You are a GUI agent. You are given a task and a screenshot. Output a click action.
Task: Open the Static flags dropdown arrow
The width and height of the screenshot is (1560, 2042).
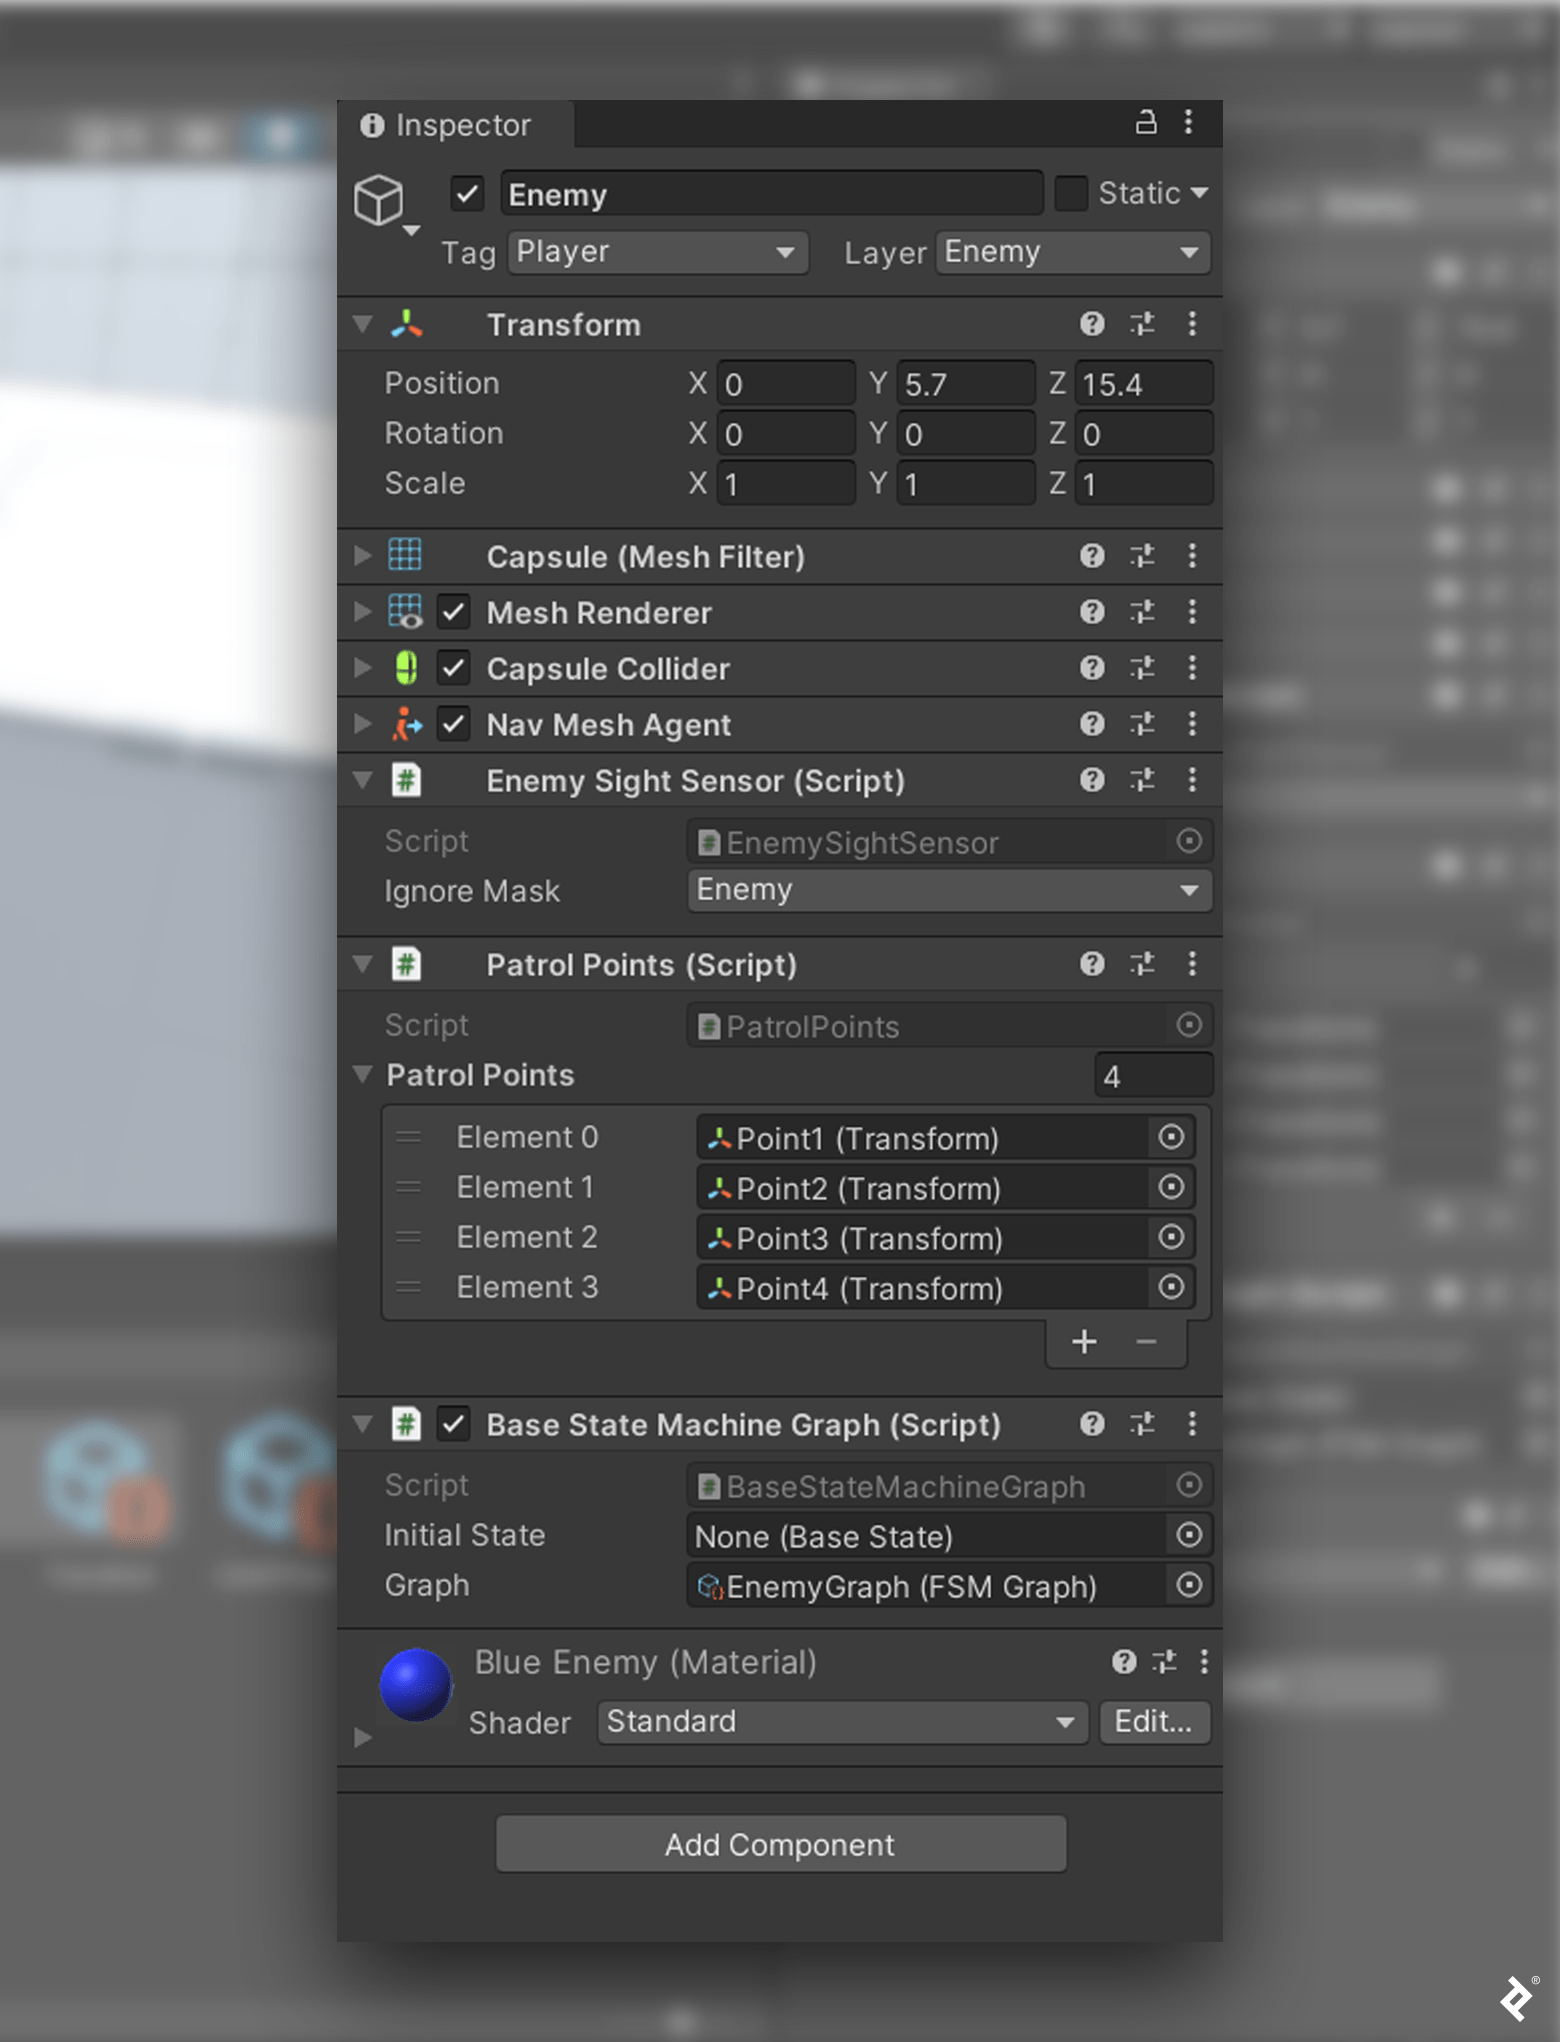pos(1200,192)
